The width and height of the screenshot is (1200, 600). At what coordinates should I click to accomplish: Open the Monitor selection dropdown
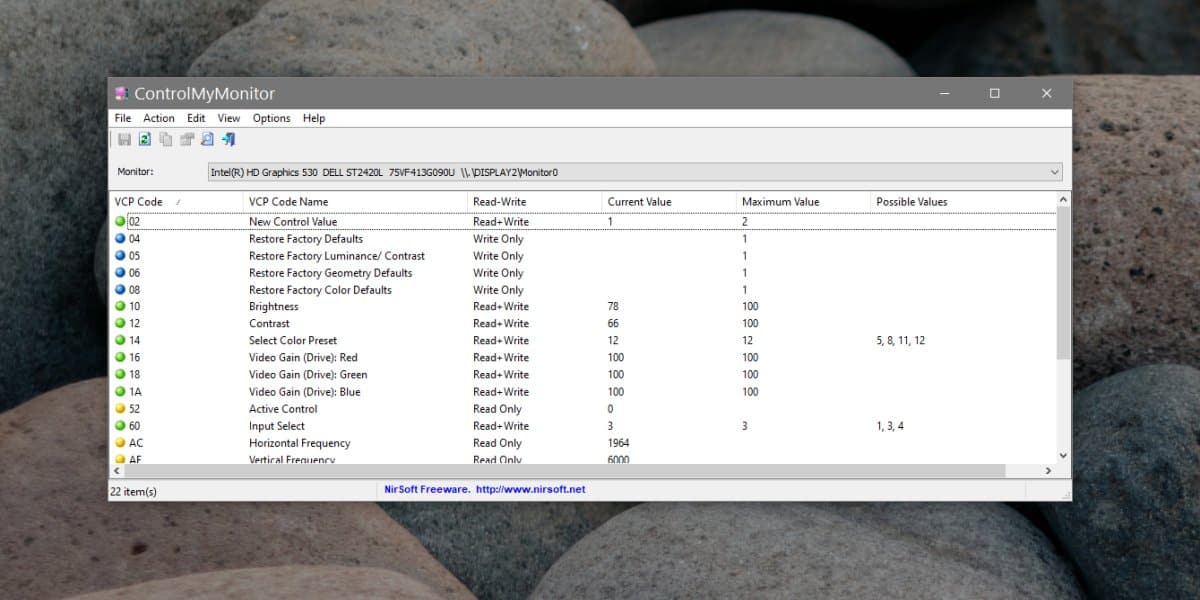coord(1054,171)
